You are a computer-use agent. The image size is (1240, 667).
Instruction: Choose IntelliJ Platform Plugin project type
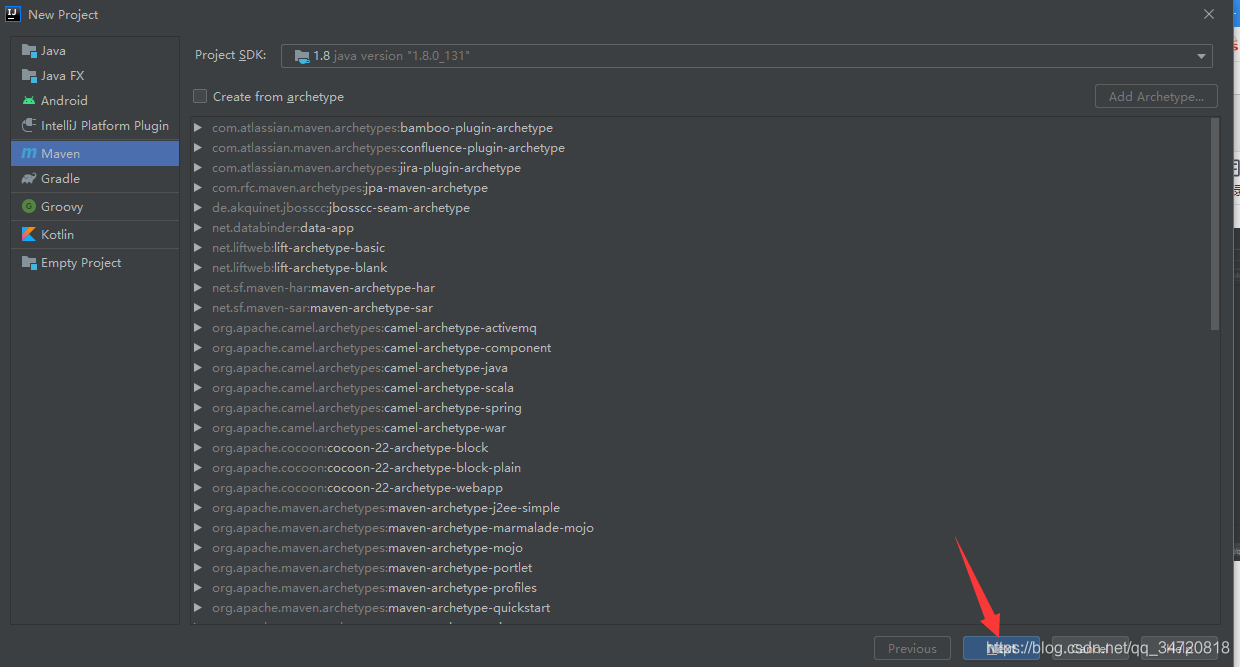click(95, 126)
